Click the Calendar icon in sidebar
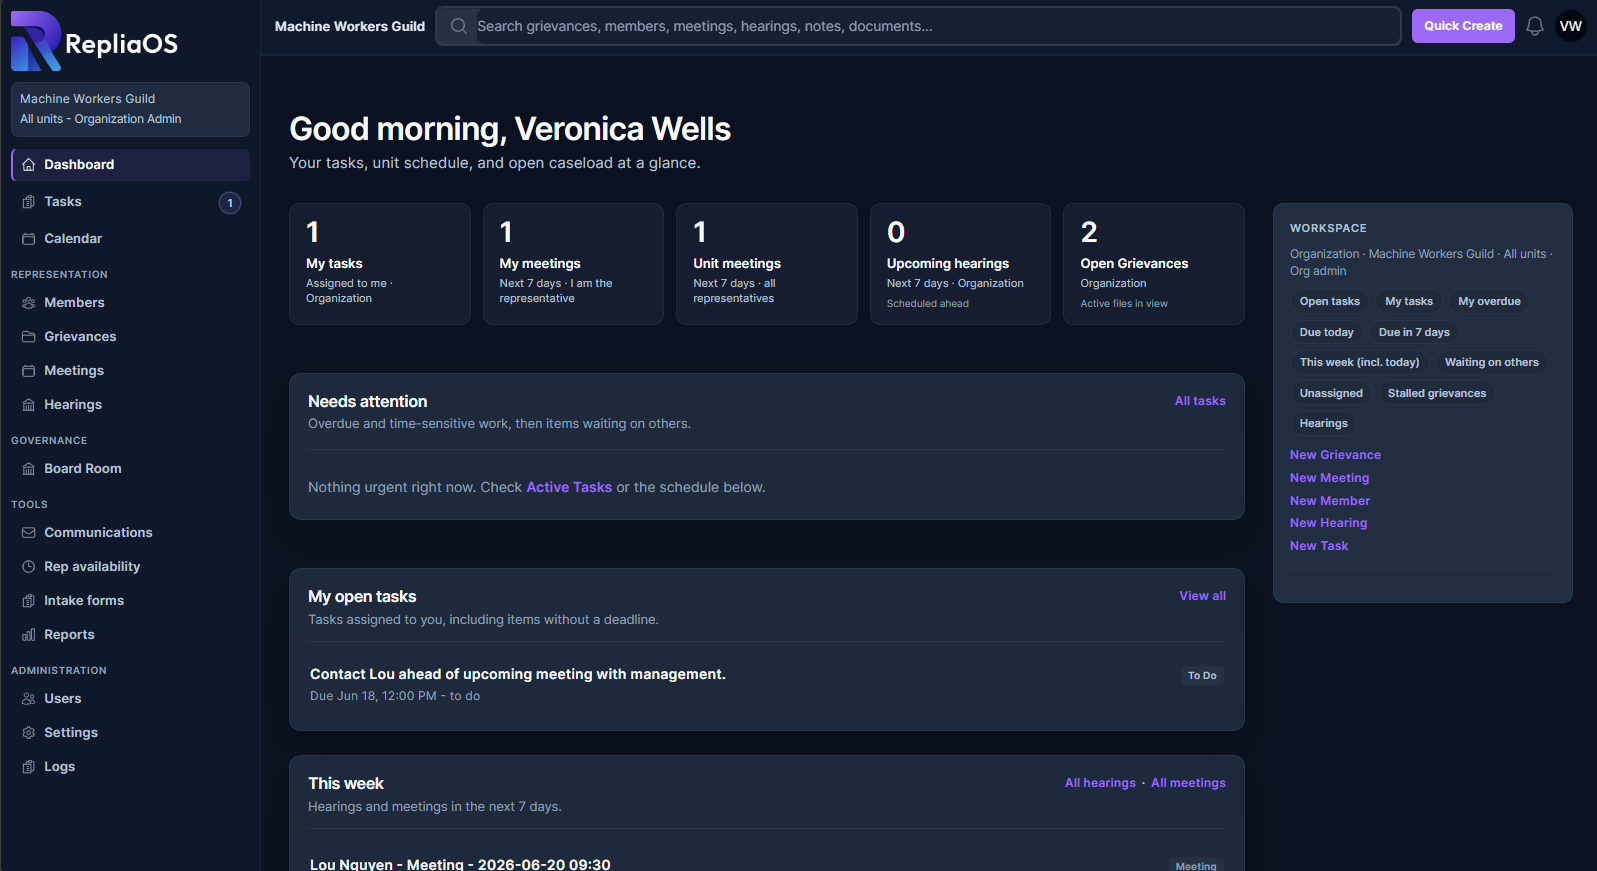The image size is (1597, 871). point(29,239)
